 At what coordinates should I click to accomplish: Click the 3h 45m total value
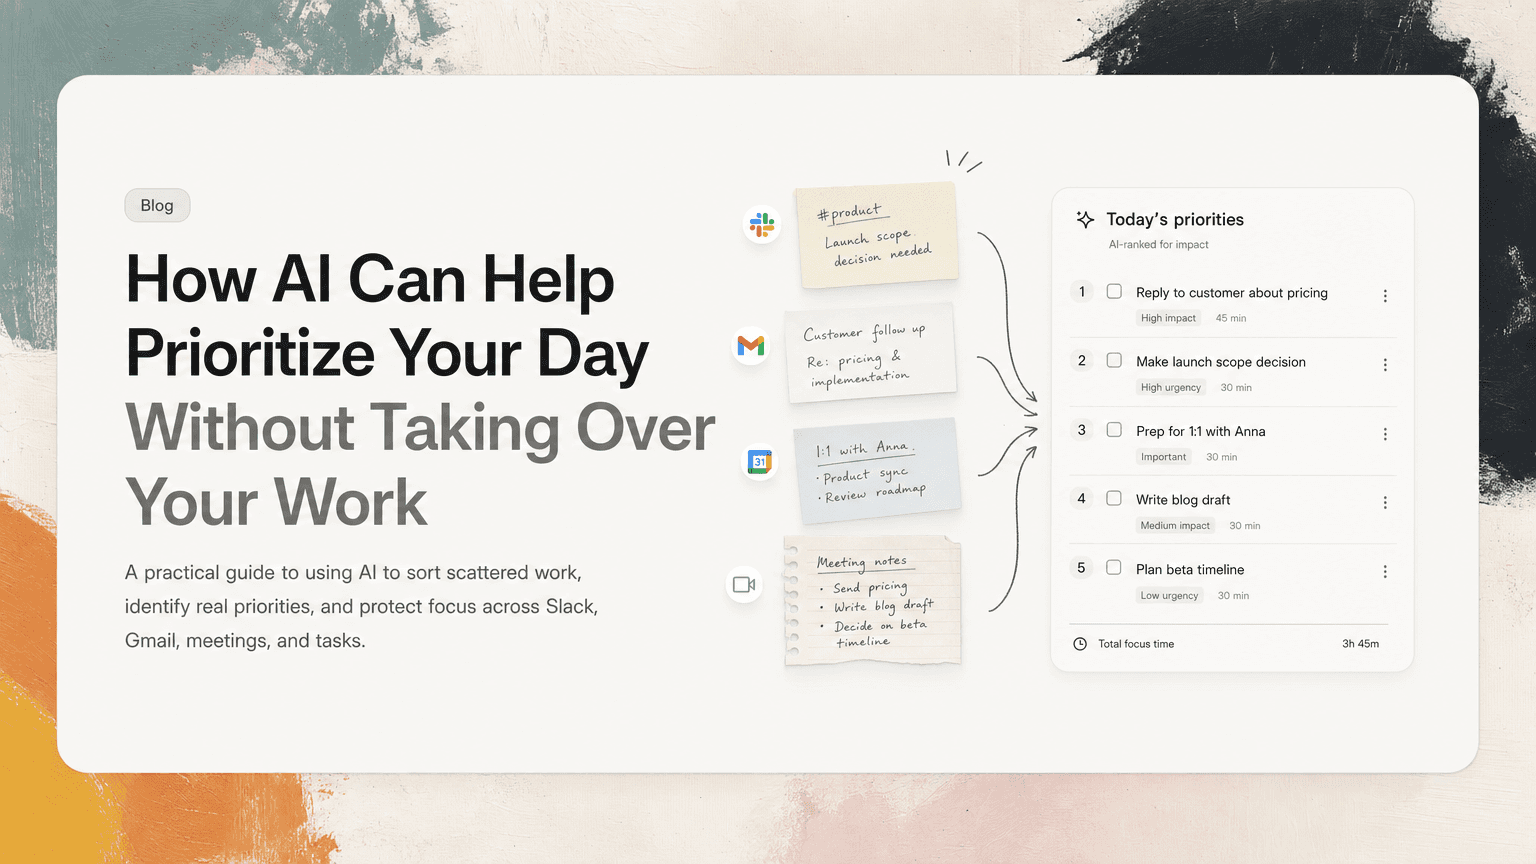pos(1360,644)
